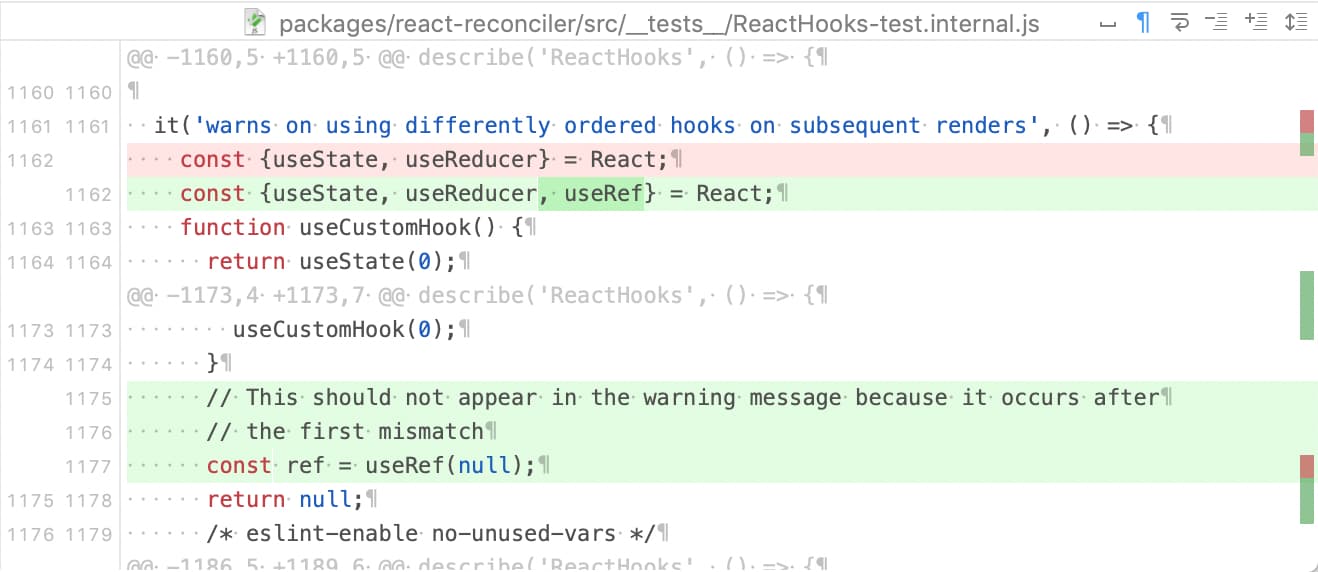The width and height of the screenshot is (1318, 572).
Task: Click the decrease context lines icon
Action: click(1217, 22)
